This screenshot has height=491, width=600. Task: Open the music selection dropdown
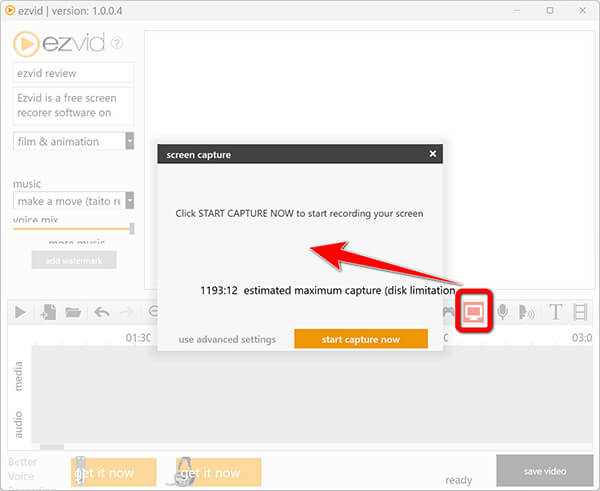130,200
